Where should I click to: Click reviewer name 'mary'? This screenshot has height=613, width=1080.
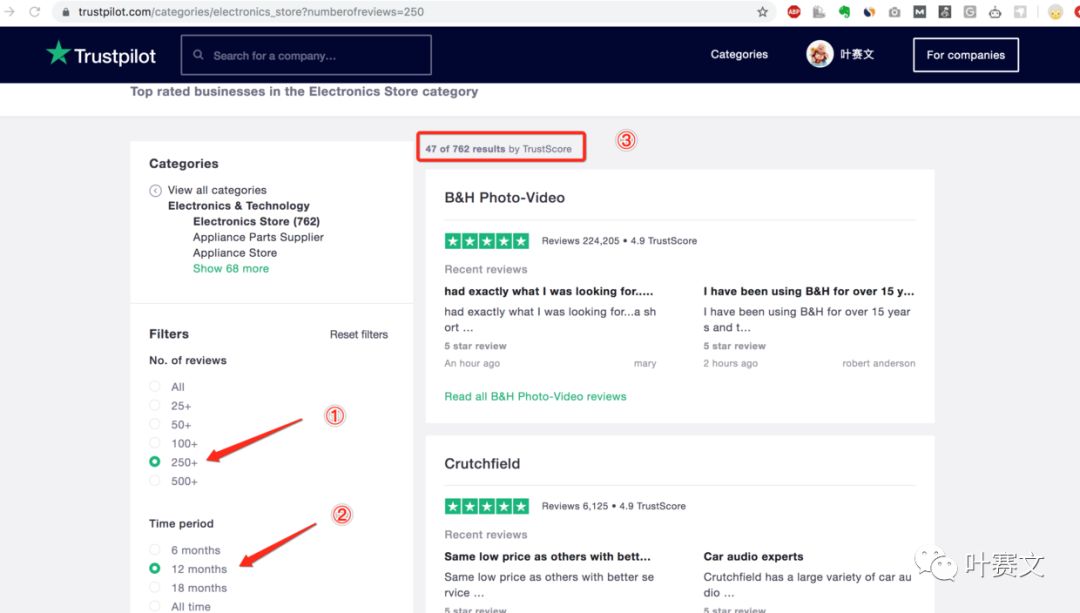(645, 363)
